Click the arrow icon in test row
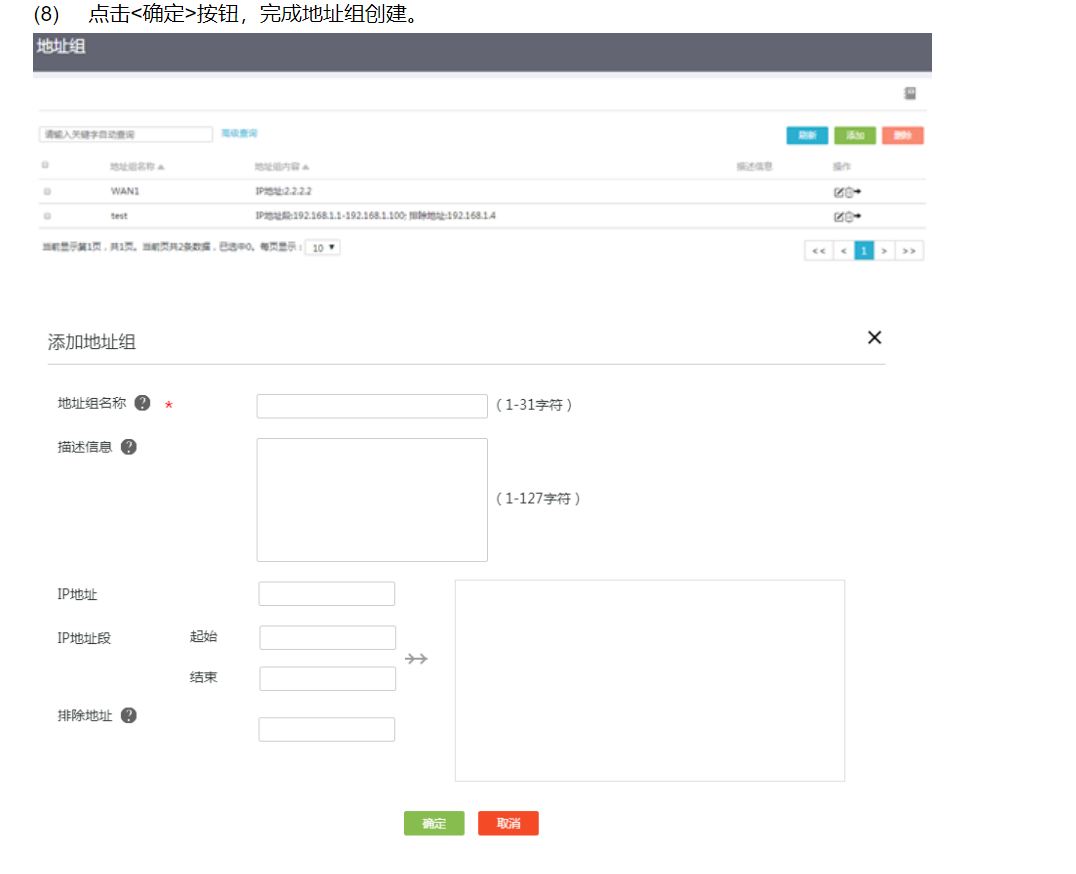This screenshot has height=874, width=1076. [857, 216]
